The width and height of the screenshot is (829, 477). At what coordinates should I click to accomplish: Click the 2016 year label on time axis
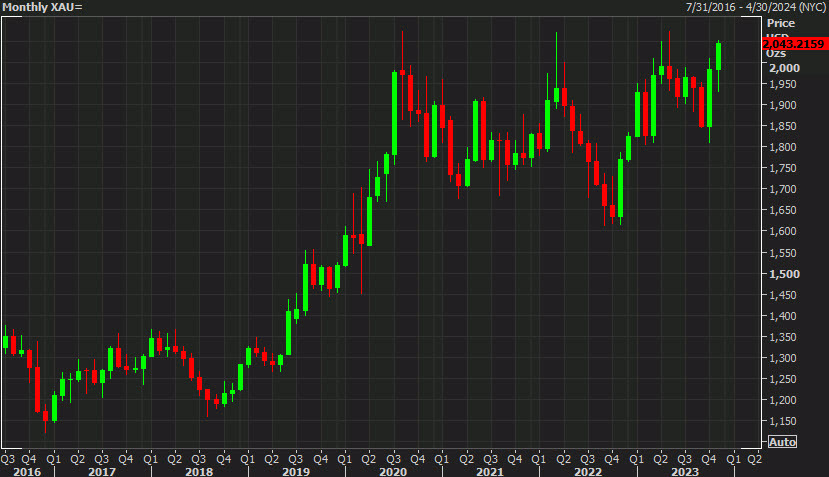[26, 471]
